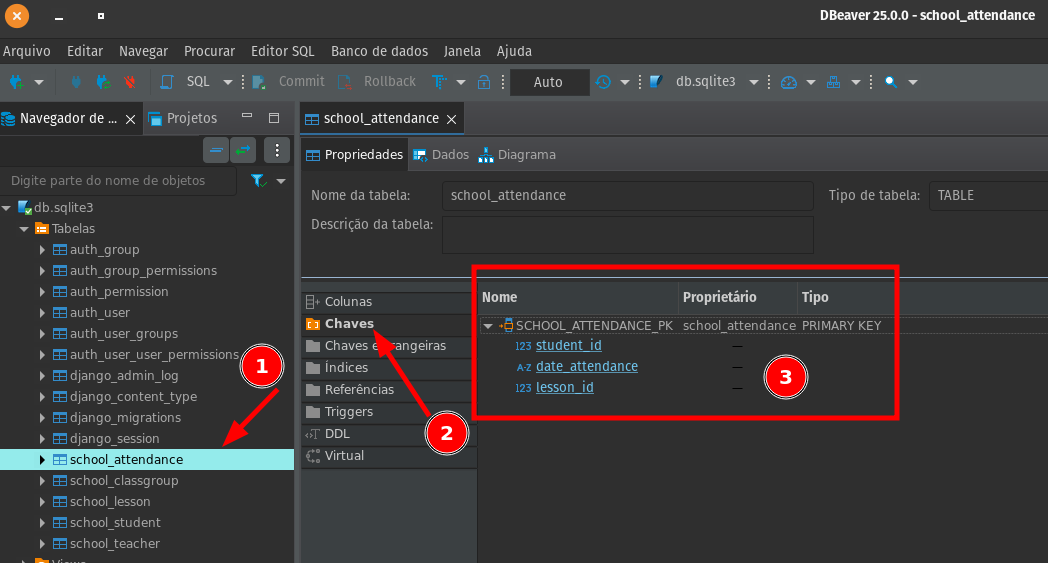
Task: Click the Descrição da tabela text area
Action: 628,235
